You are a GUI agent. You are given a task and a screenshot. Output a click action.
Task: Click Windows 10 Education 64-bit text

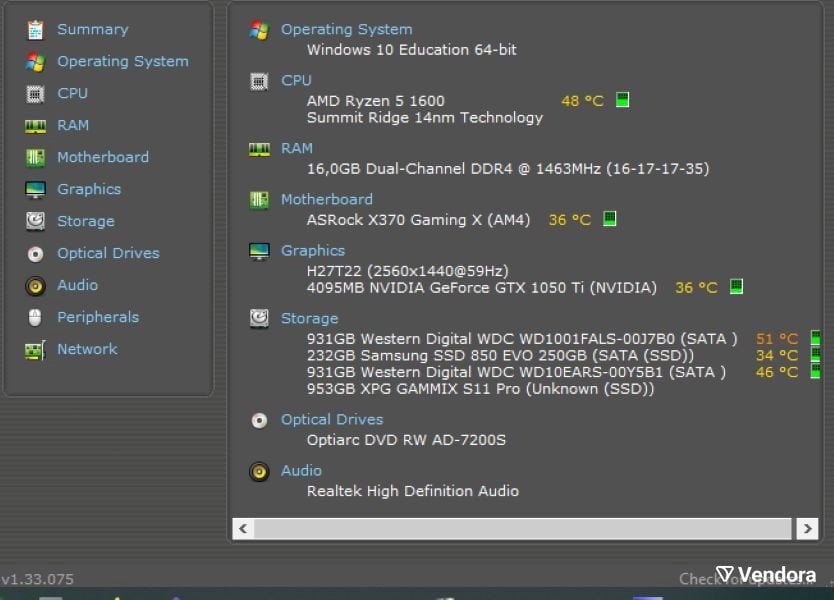(x=412, y=50)
